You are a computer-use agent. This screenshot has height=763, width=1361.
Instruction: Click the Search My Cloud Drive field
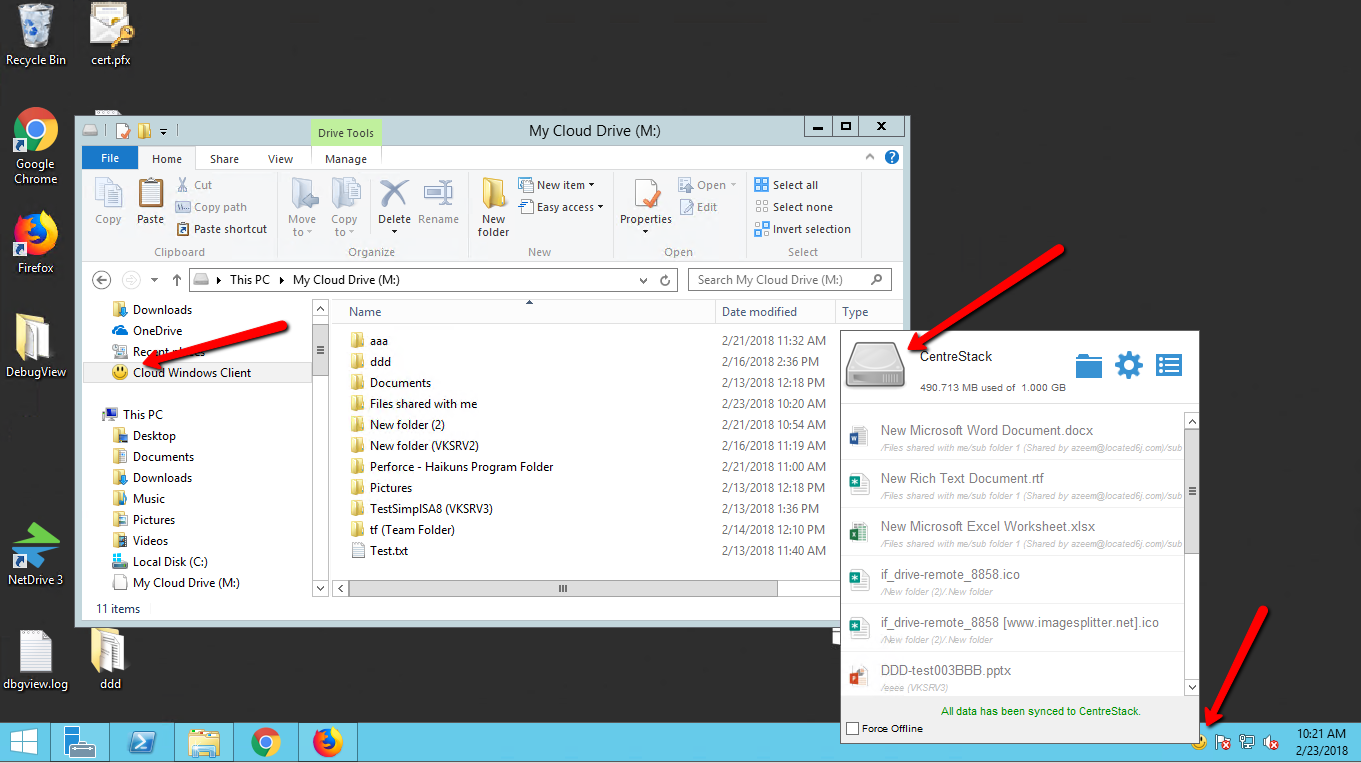click(780, 280)
